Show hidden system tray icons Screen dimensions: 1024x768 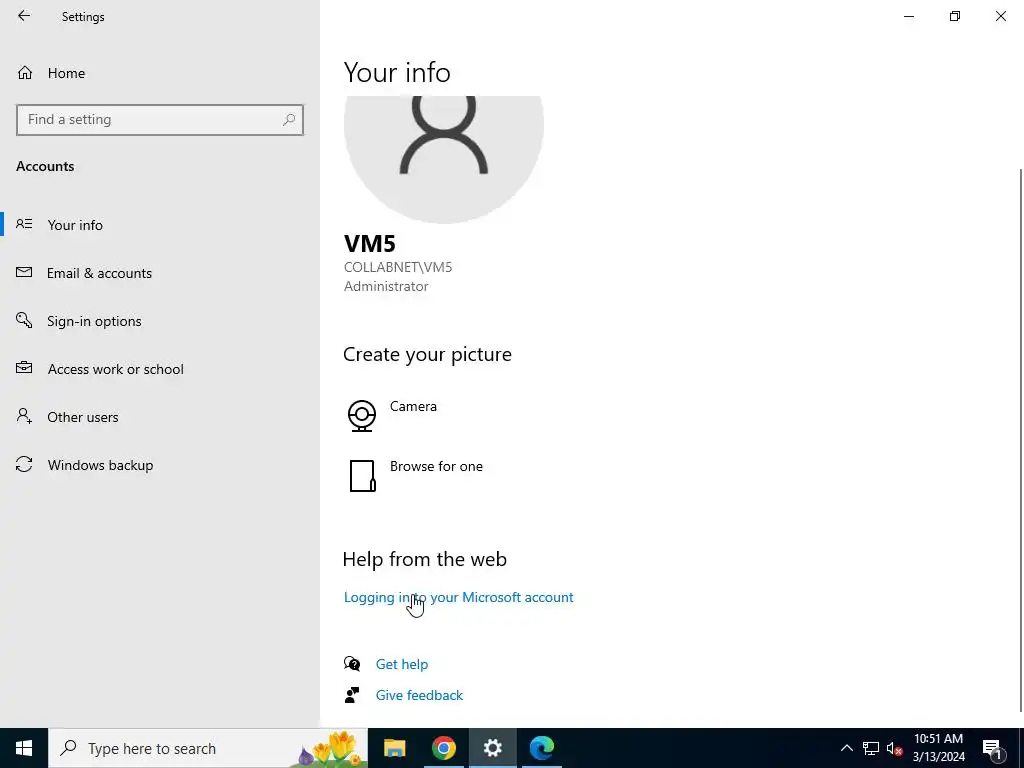[846, 748]
